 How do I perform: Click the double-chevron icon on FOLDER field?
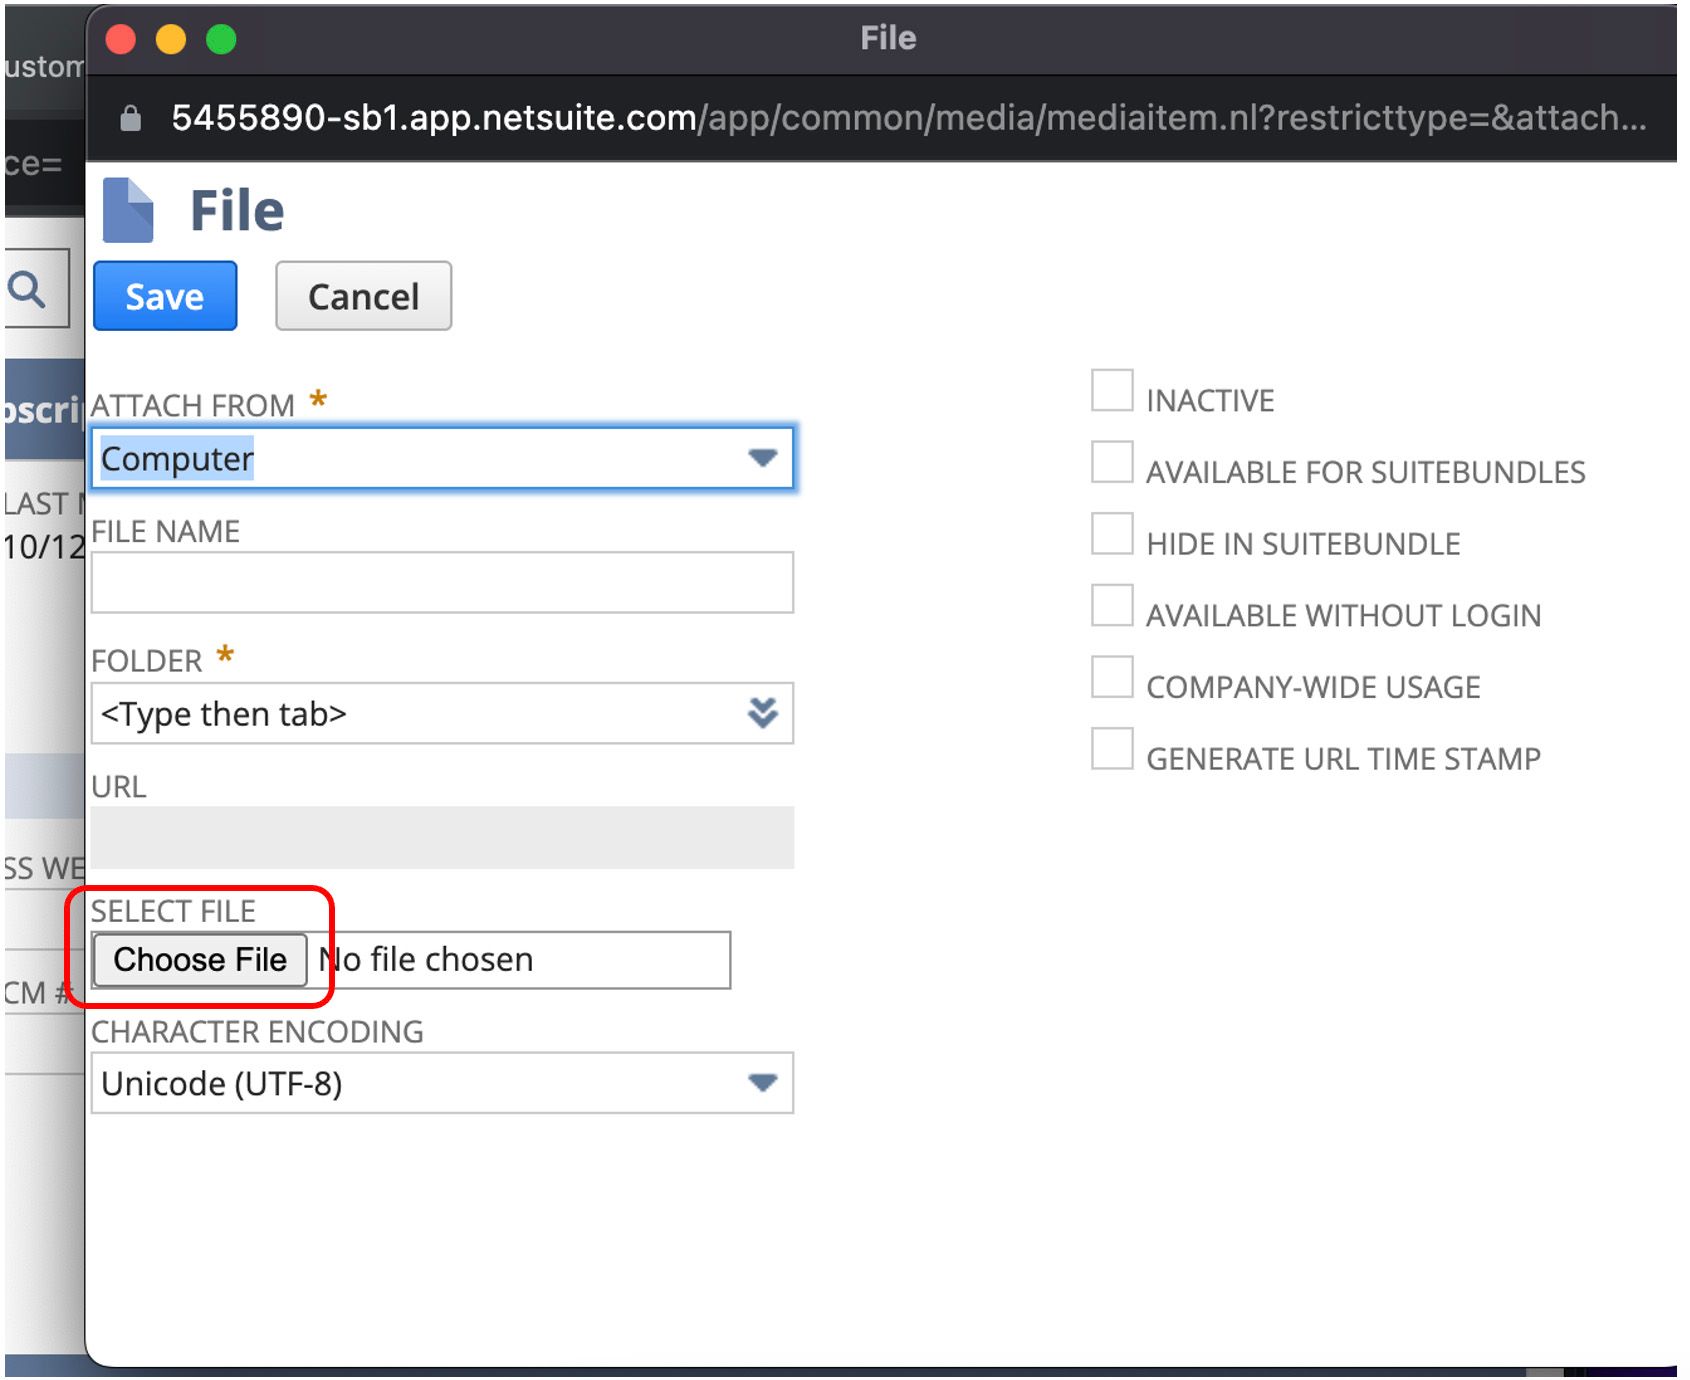[762, 713]
